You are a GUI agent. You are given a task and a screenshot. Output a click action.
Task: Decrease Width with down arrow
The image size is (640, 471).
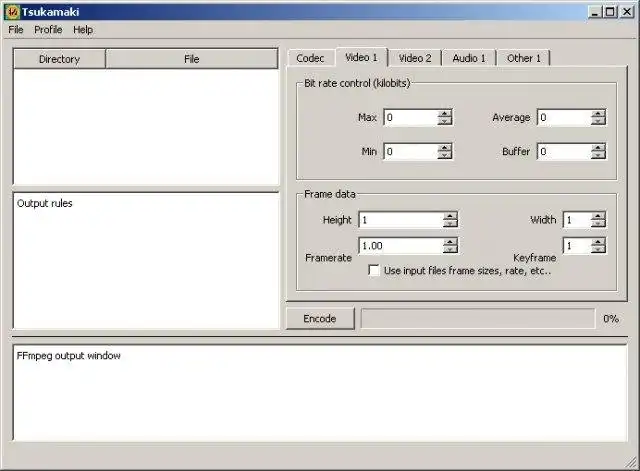[x=598, y=223]
